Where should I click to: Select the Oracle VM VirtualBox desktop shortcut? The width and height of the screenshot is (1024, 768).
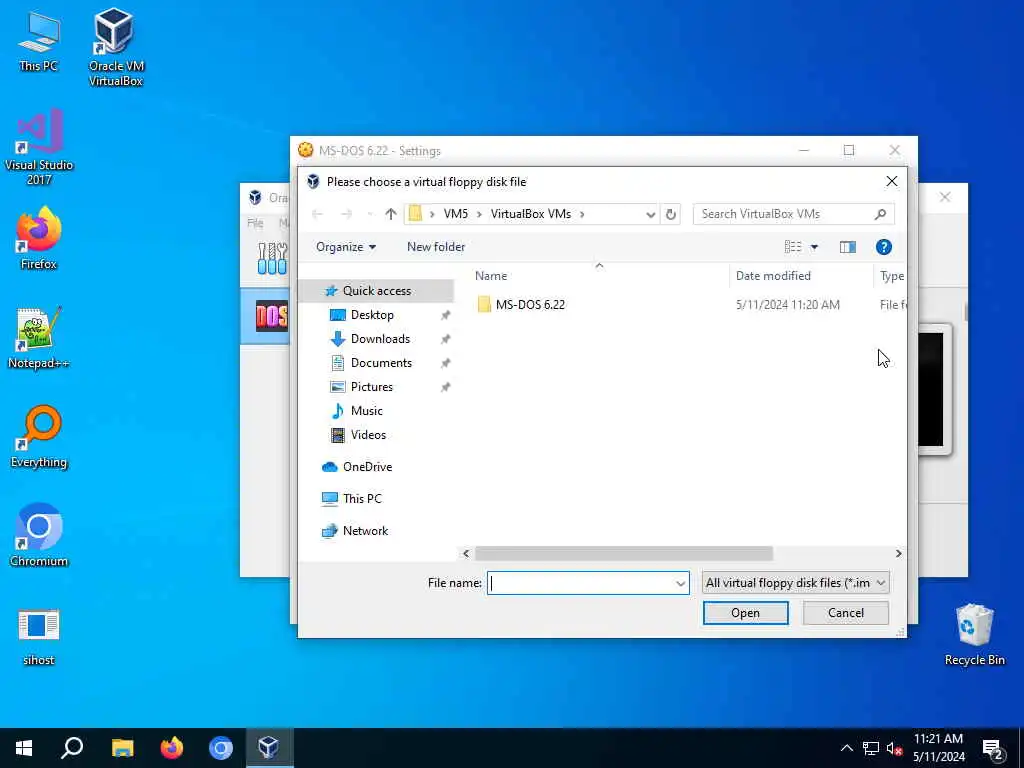[116, 47]
